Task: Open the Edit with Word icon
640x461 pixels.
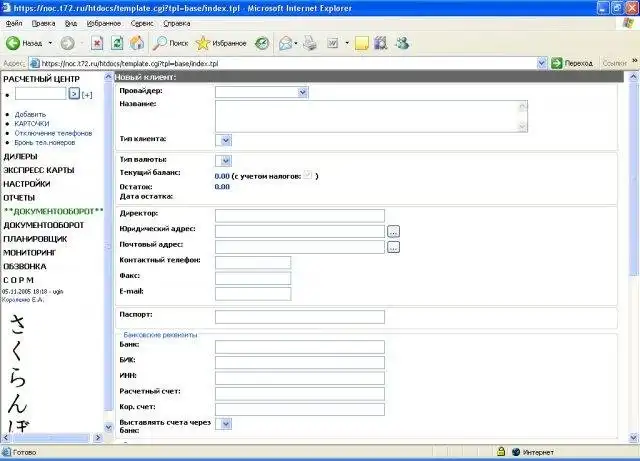Action: 333,43
